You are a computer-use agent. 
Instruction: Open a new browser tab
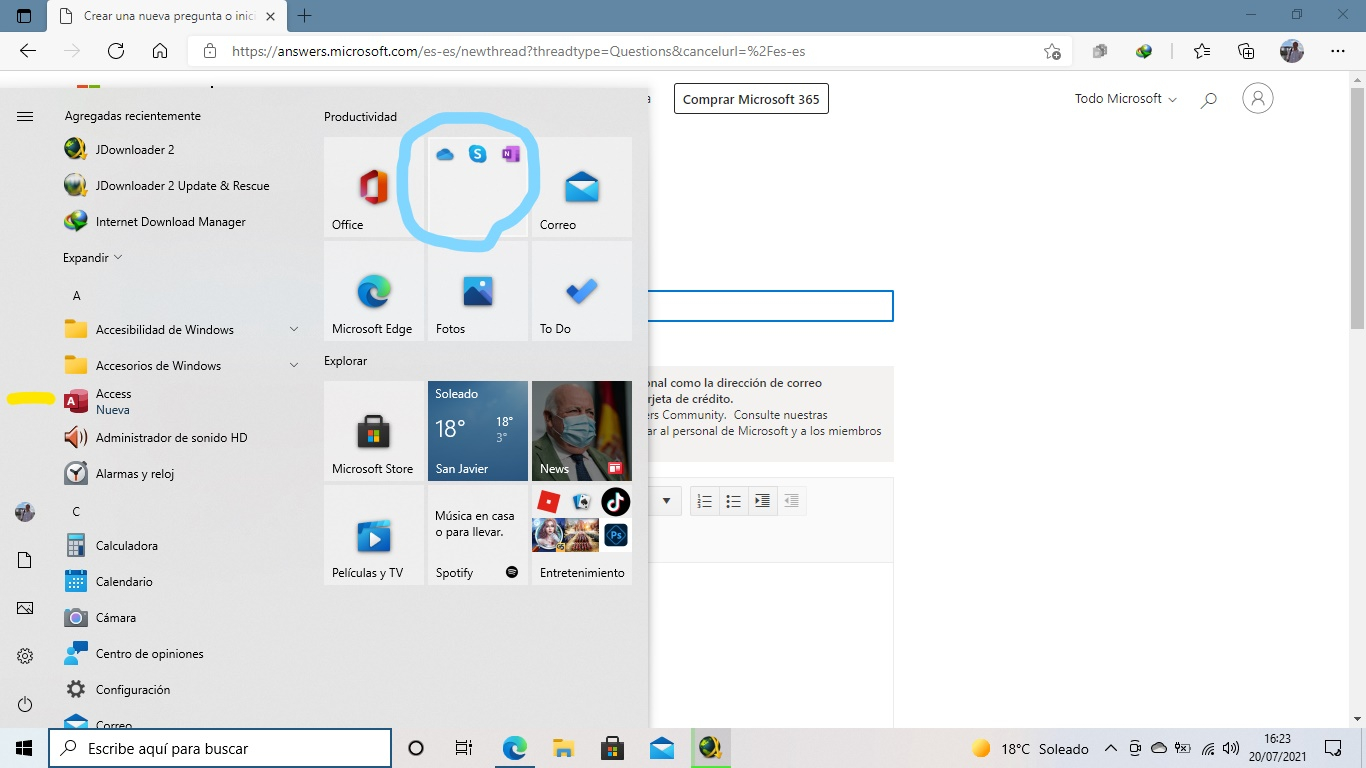305,16
